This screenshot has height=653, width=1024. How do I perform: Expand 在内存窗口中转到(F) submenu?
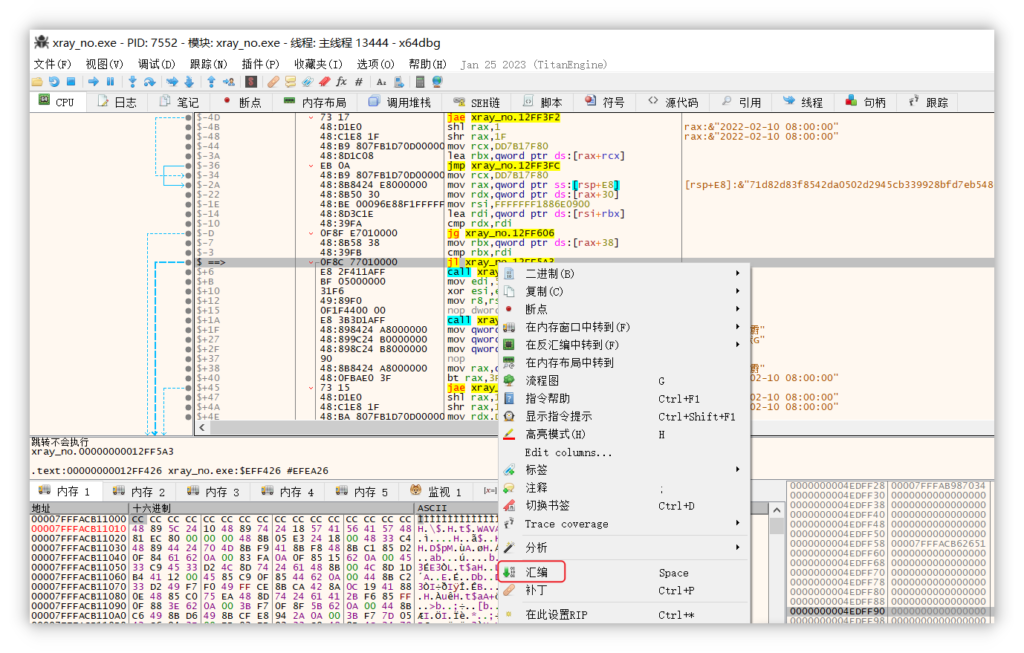point(625,326)
